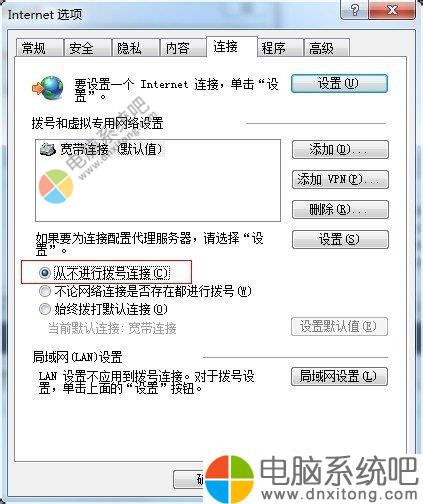The image size is (423, 504).
Task: Open the 内容 tab
Action: tap(183, 48)
